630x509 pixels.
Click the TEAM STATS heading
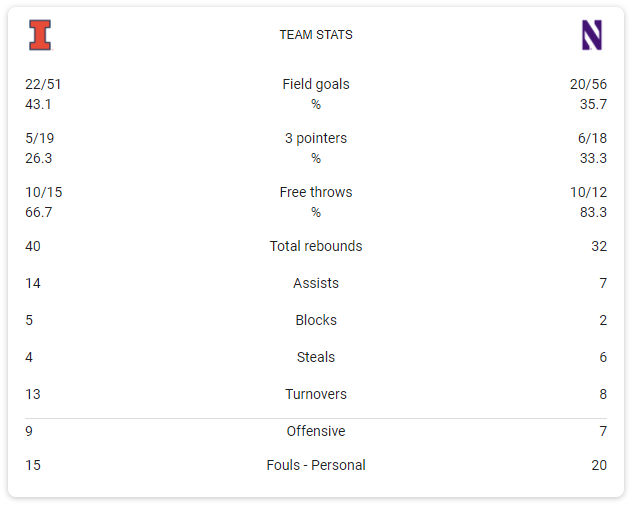point(316,35)
